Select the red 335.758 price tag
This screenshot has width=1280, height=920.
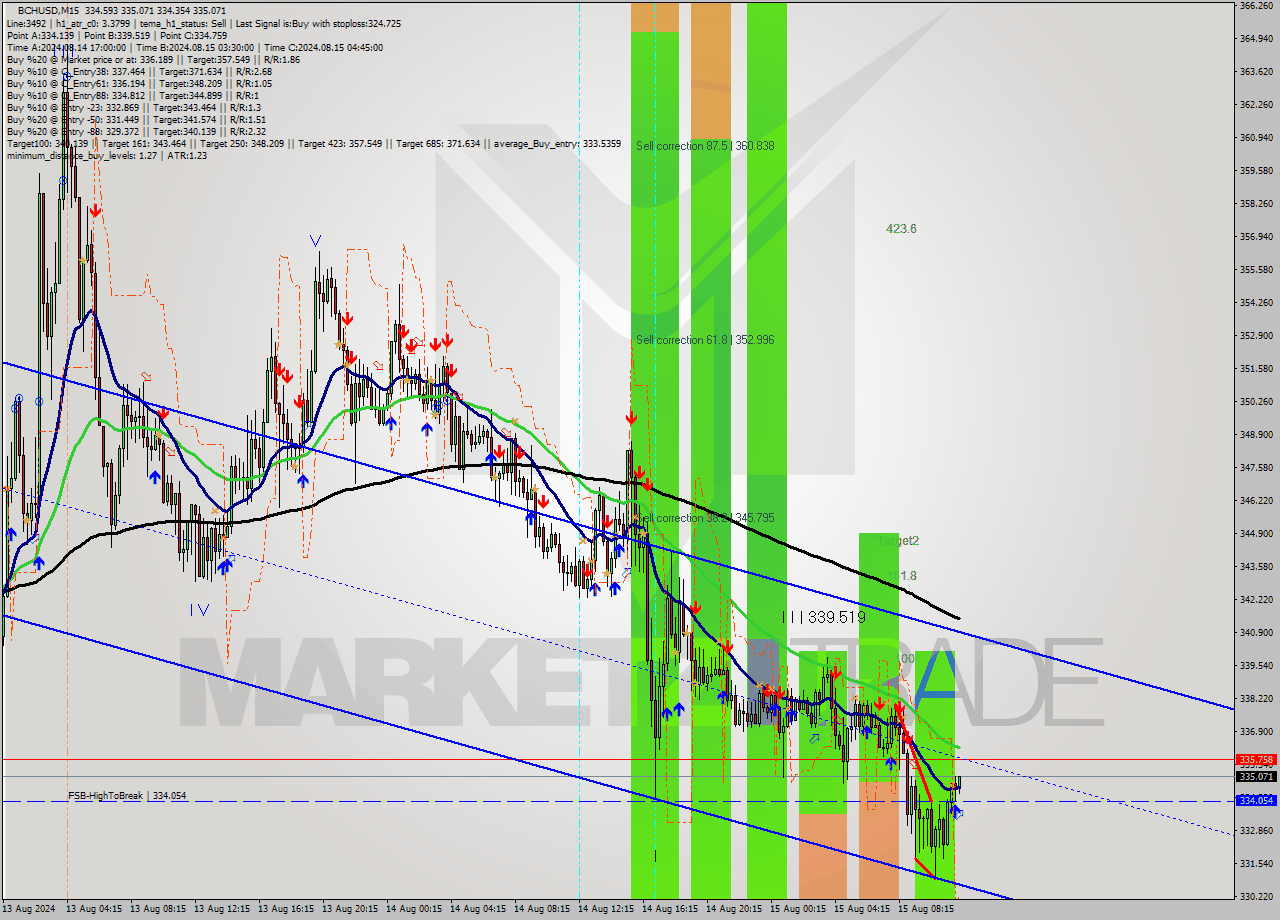pos(1256,760)
